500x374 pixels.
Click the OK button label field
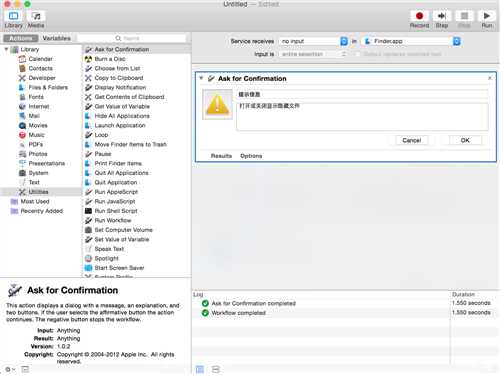[465, 140]
